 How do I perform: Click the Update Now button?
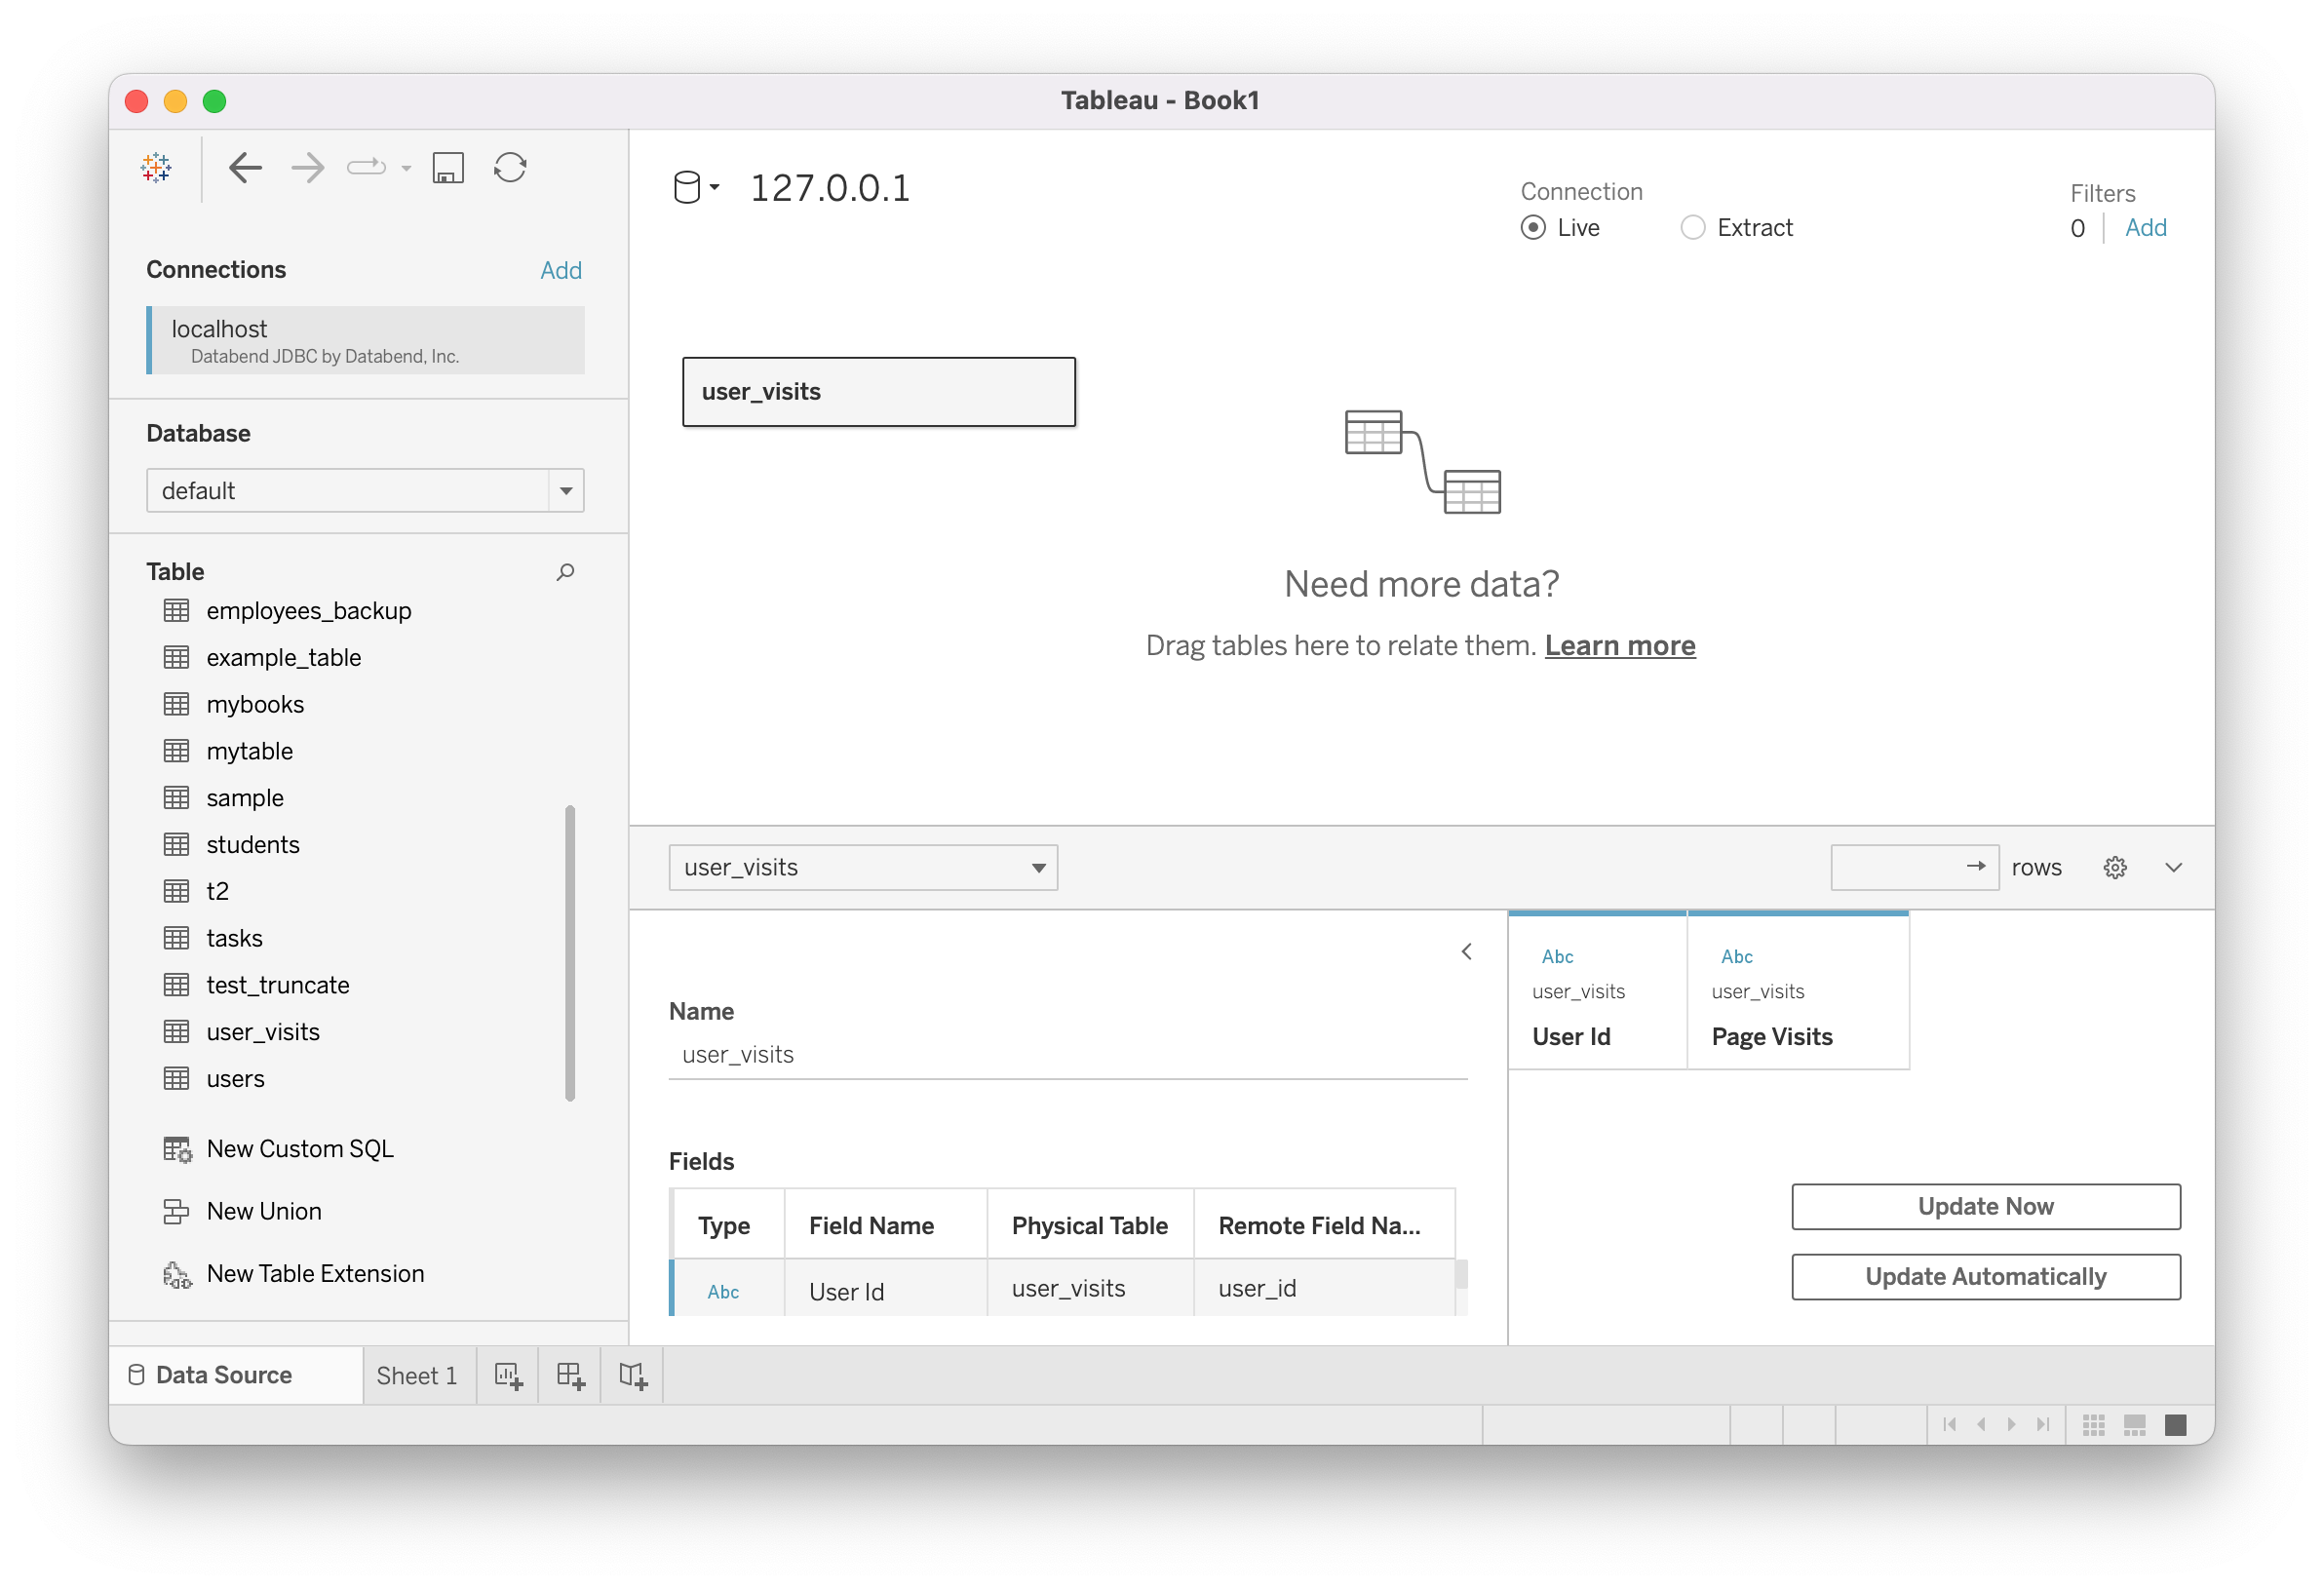(1986, 1207)
